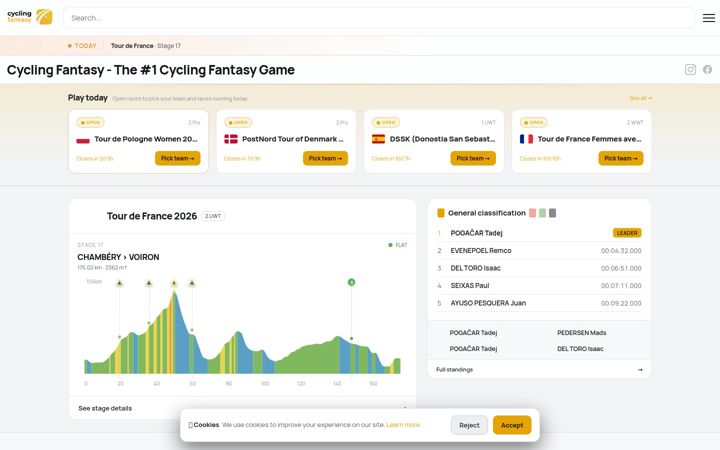Open the Tour de France 2026 race title
Screen dimensions: 720x450
pyautogui.click(x=152, y=216)
